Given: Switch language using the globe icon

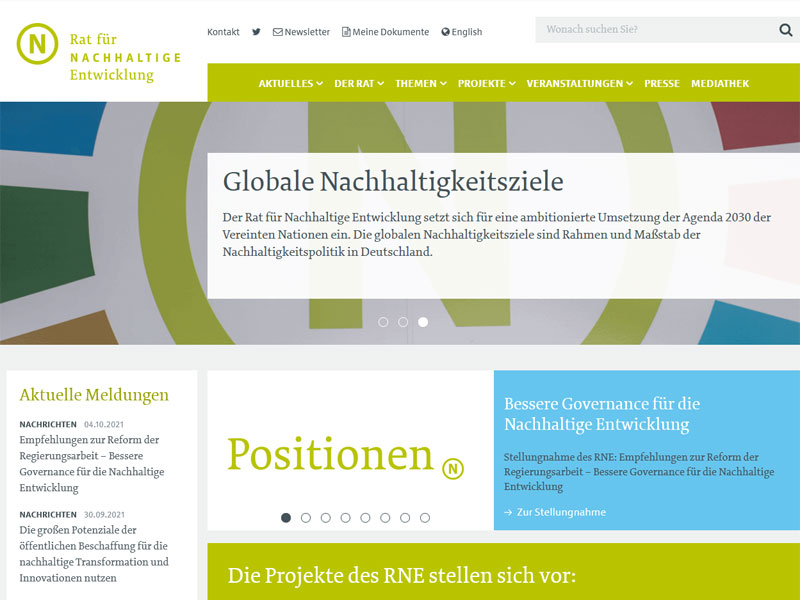Looking at the screenshot, I should click(443, 31).
